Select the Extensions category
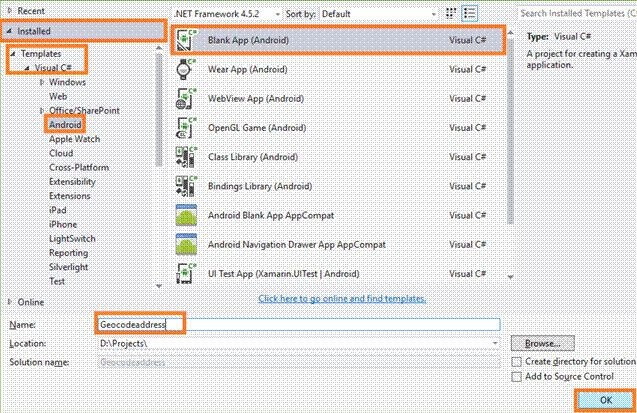 (x=69, y=196)
